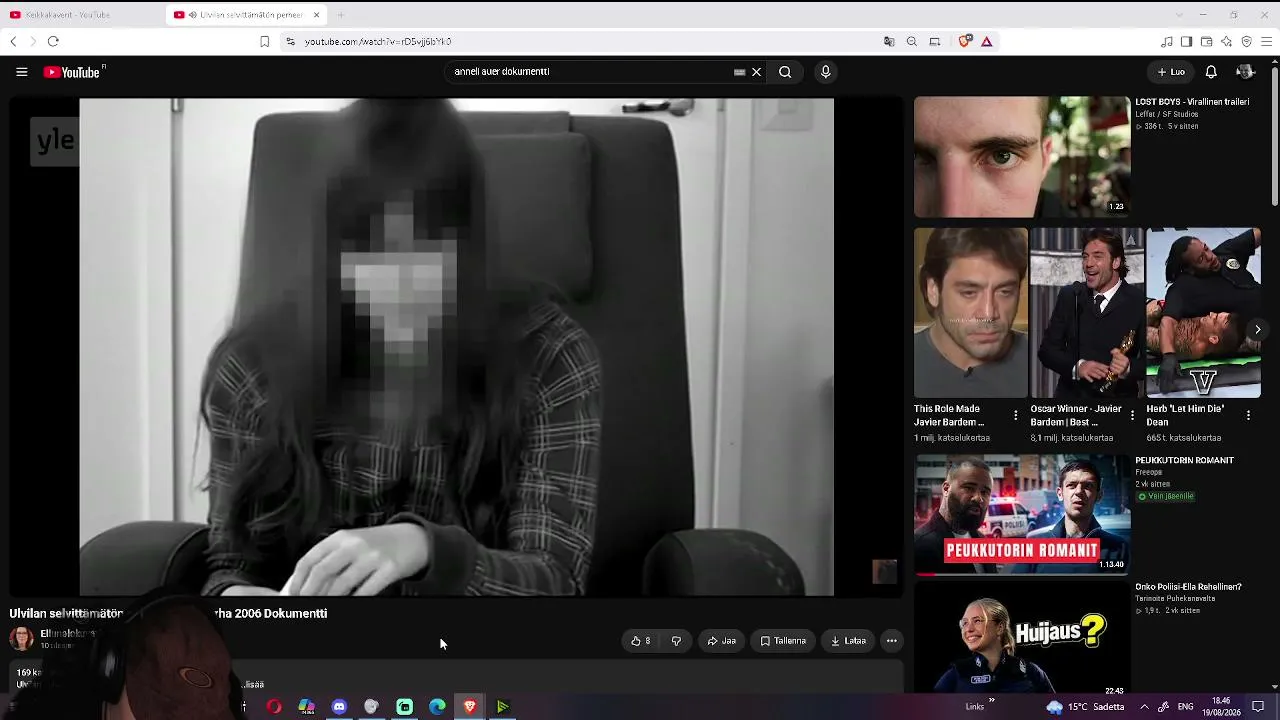Open Microsoft Edge from the taskbar

click(437, 707)
